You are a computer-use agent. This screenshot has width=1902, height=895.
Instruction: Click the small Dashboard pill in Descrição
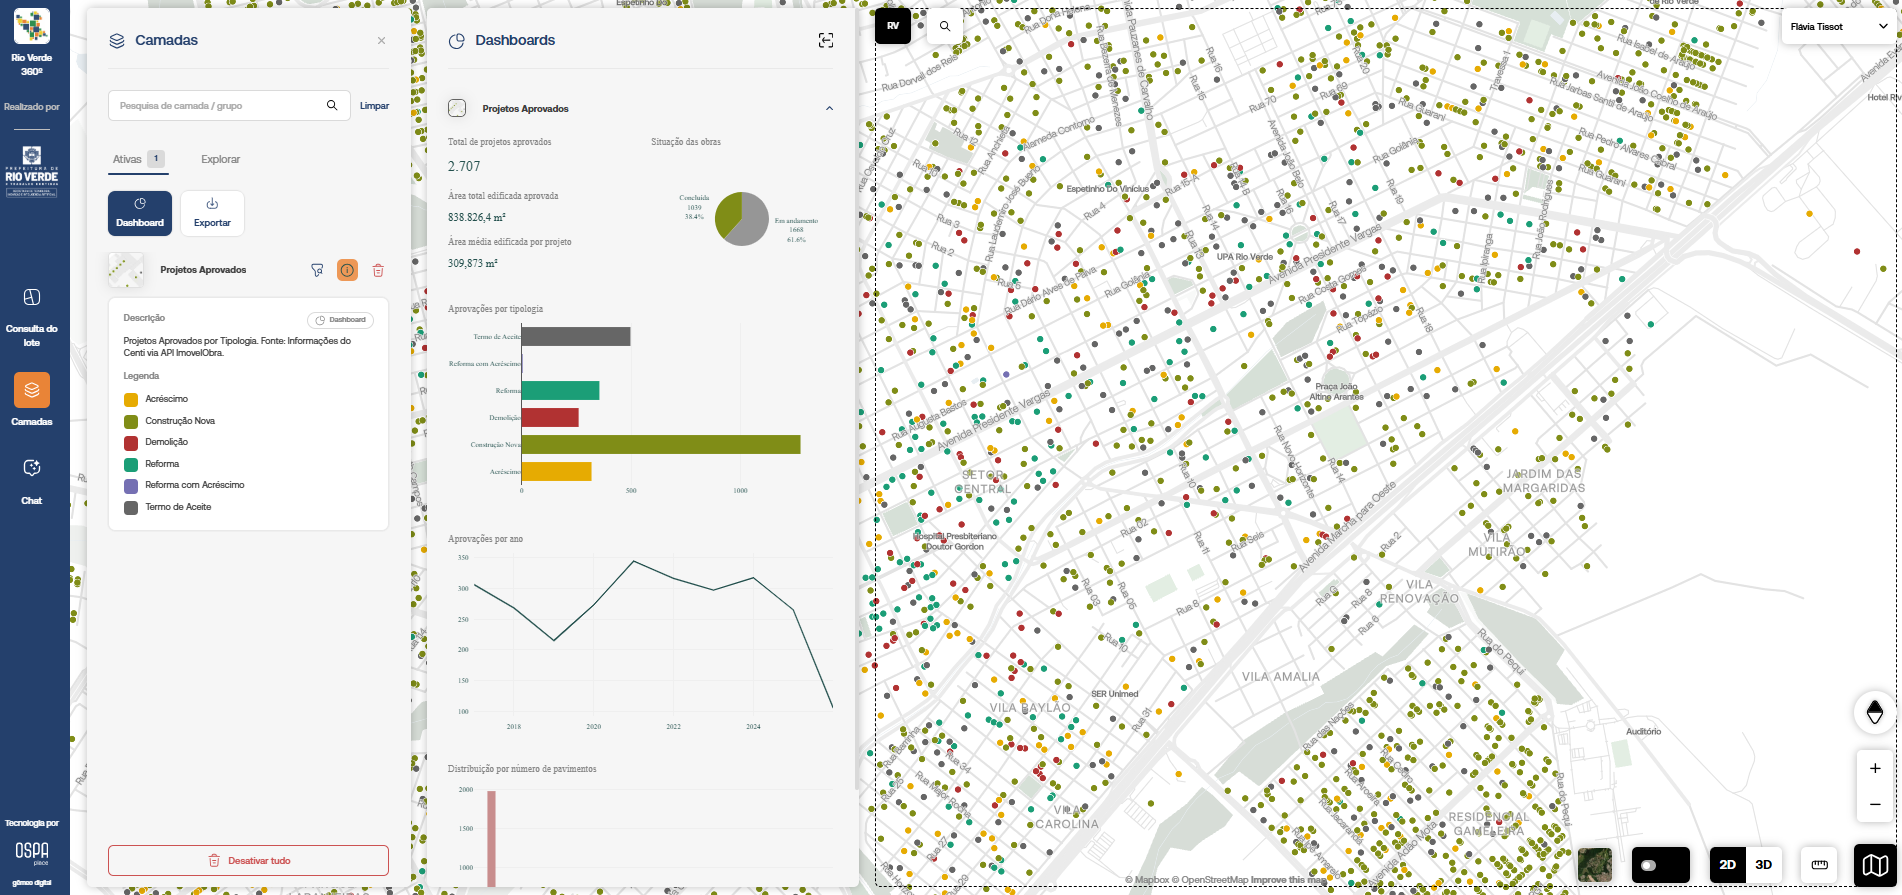tap(340, 320)
